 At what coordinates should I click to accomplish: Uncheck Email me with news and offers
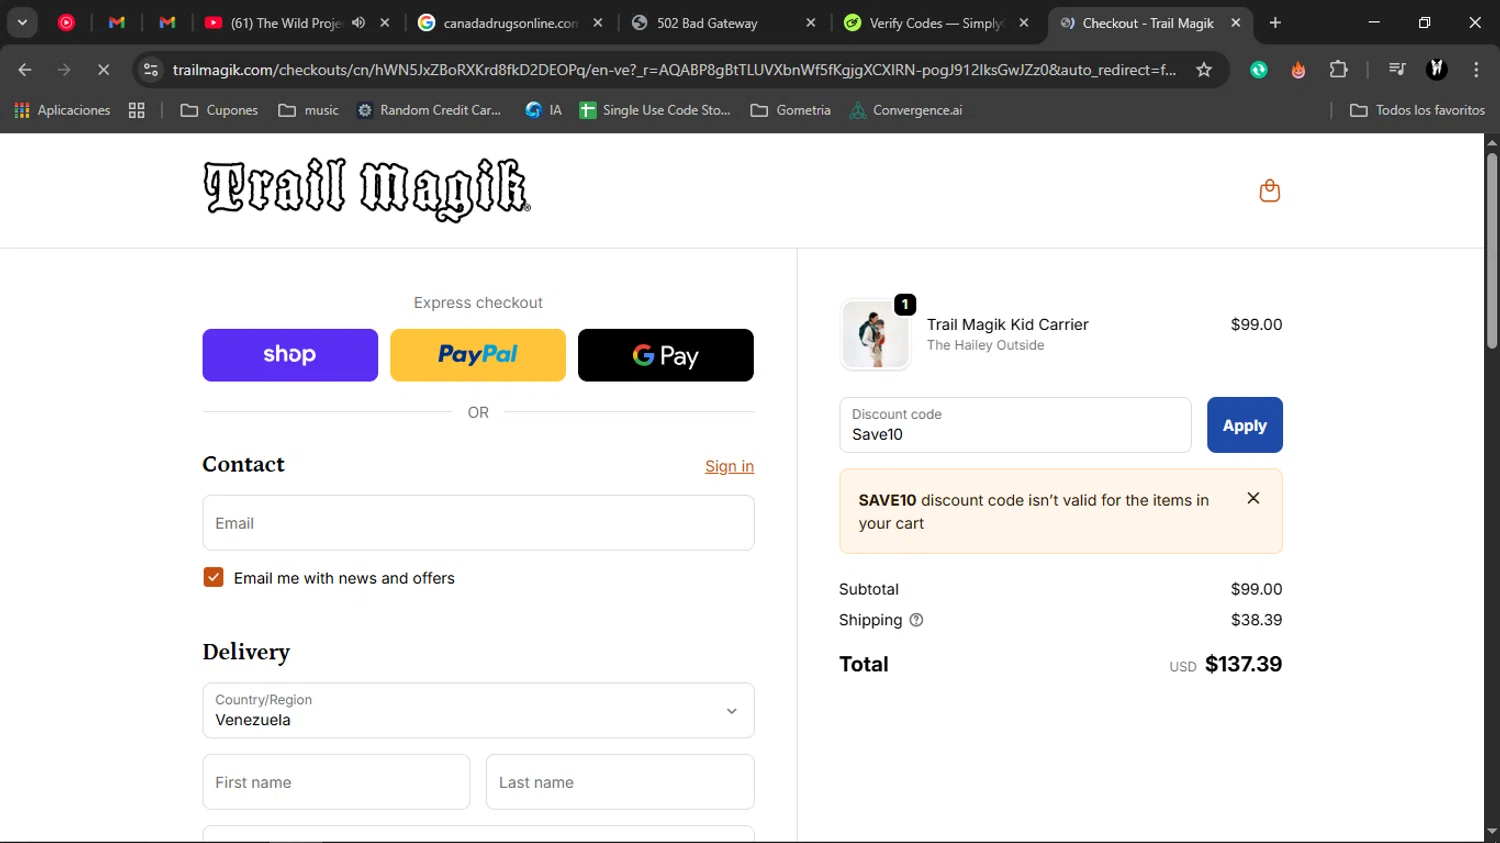pos(213,577)
